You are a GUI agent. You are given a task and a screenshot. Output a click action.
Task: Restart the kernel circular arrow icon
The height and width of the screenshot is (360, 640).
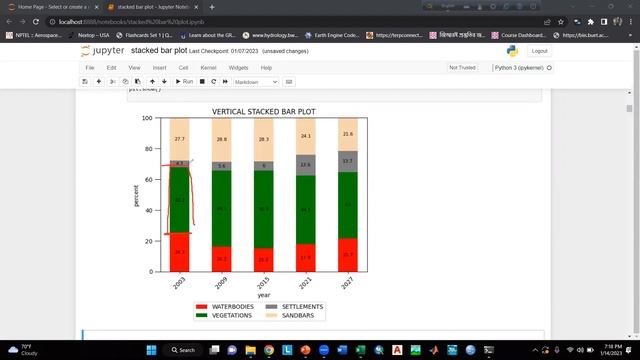coord(213,82)
